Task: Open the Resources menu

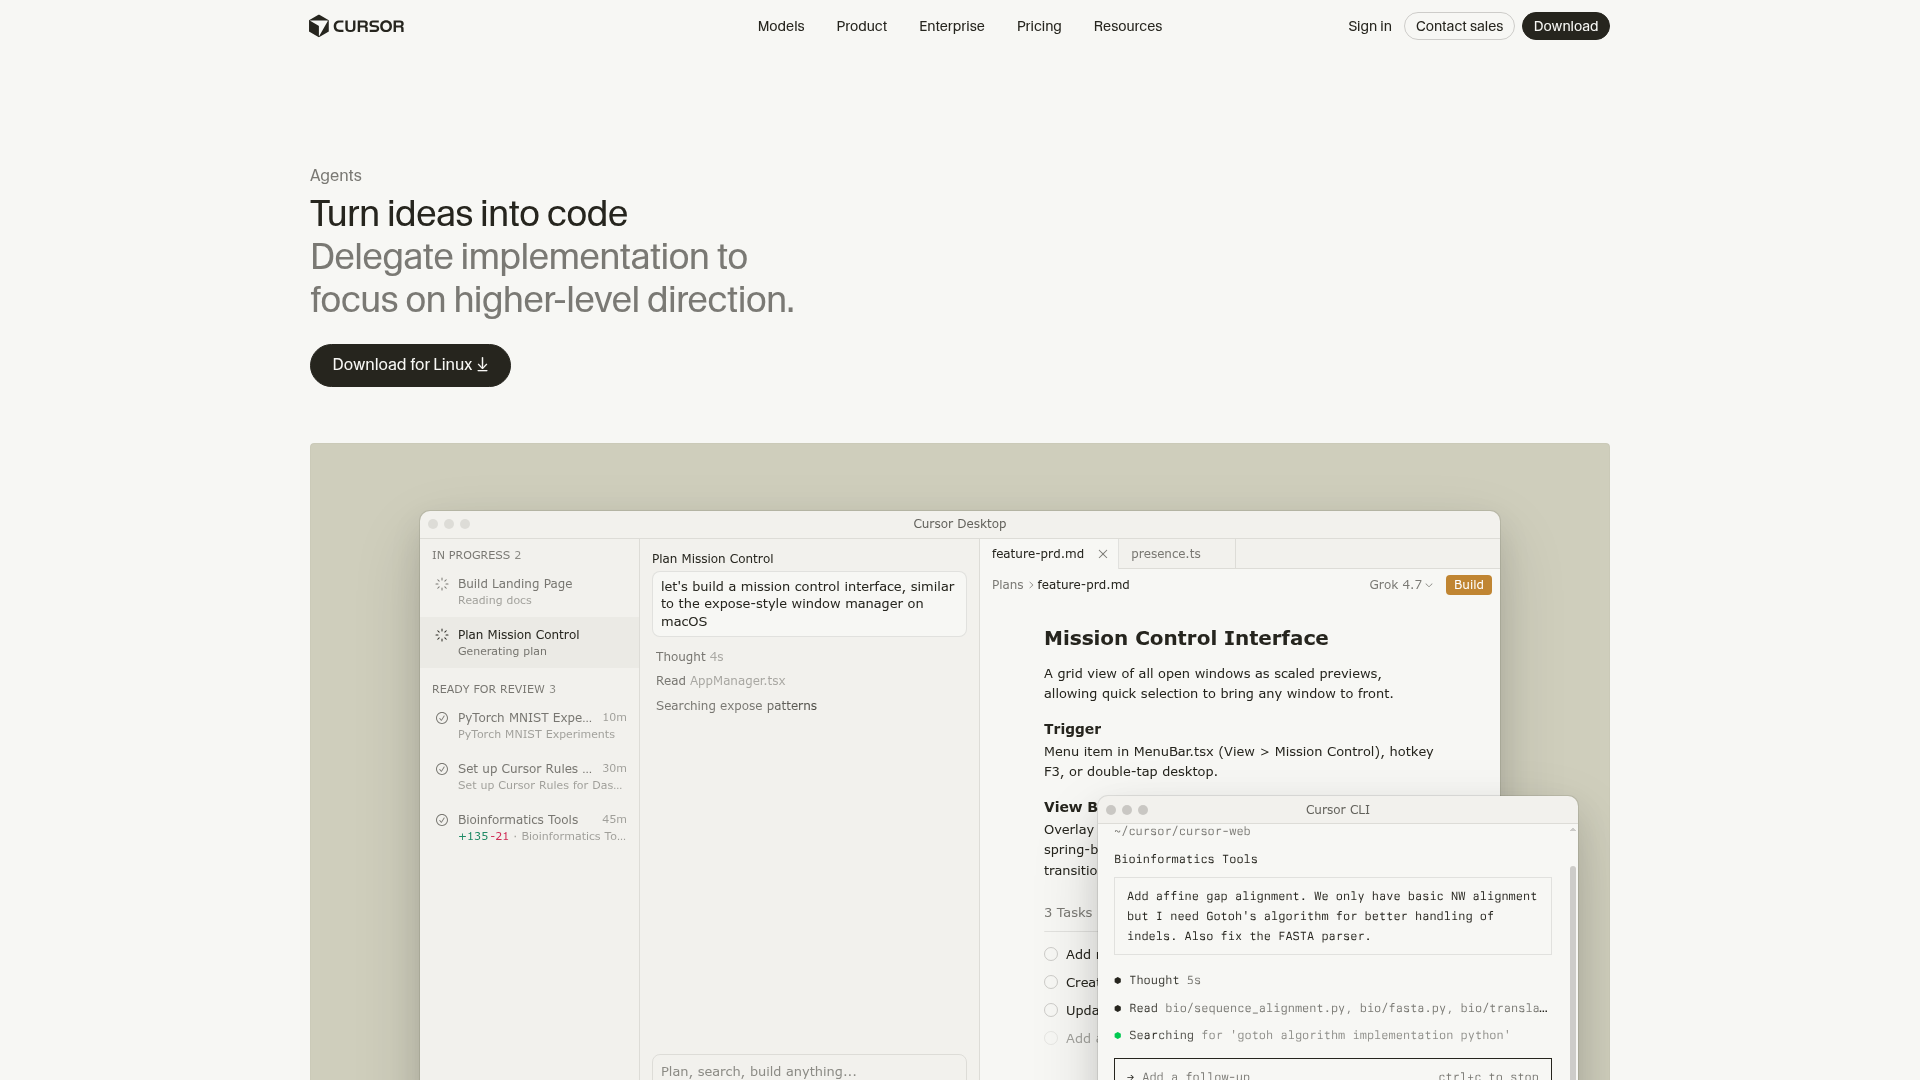Action: pyautogui.click(x=1128, y=26)
